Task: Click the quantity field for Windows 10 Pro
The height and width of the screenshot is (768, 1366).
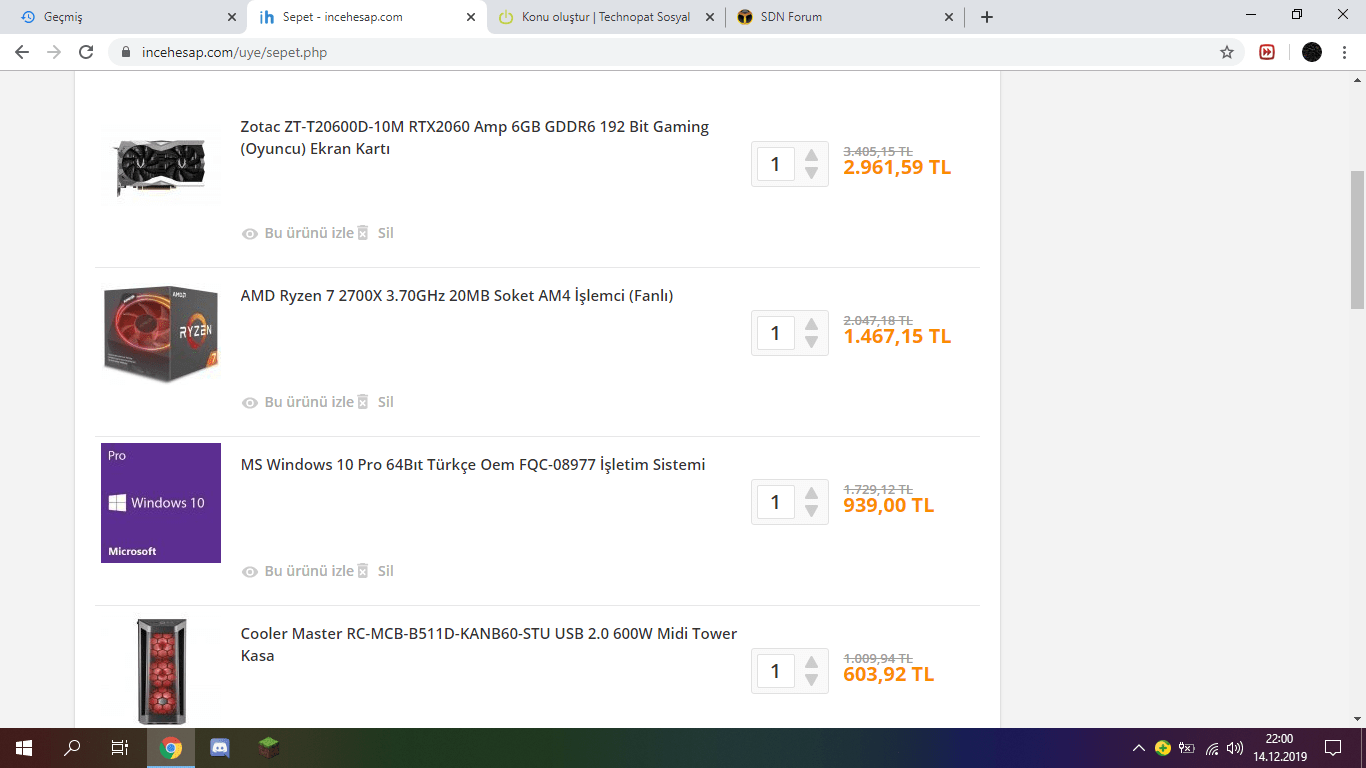Action: (x=776, y=502)
